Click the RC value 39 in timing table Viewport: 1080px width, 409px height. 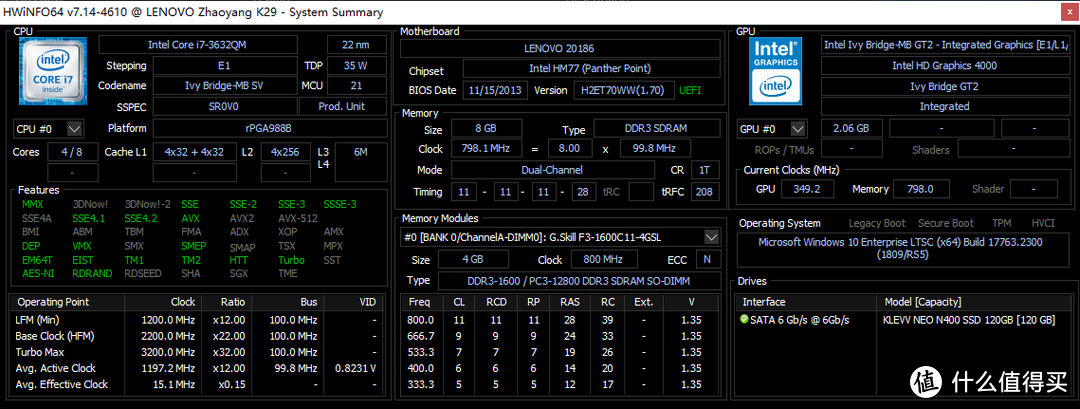click(x=608, y=320)
